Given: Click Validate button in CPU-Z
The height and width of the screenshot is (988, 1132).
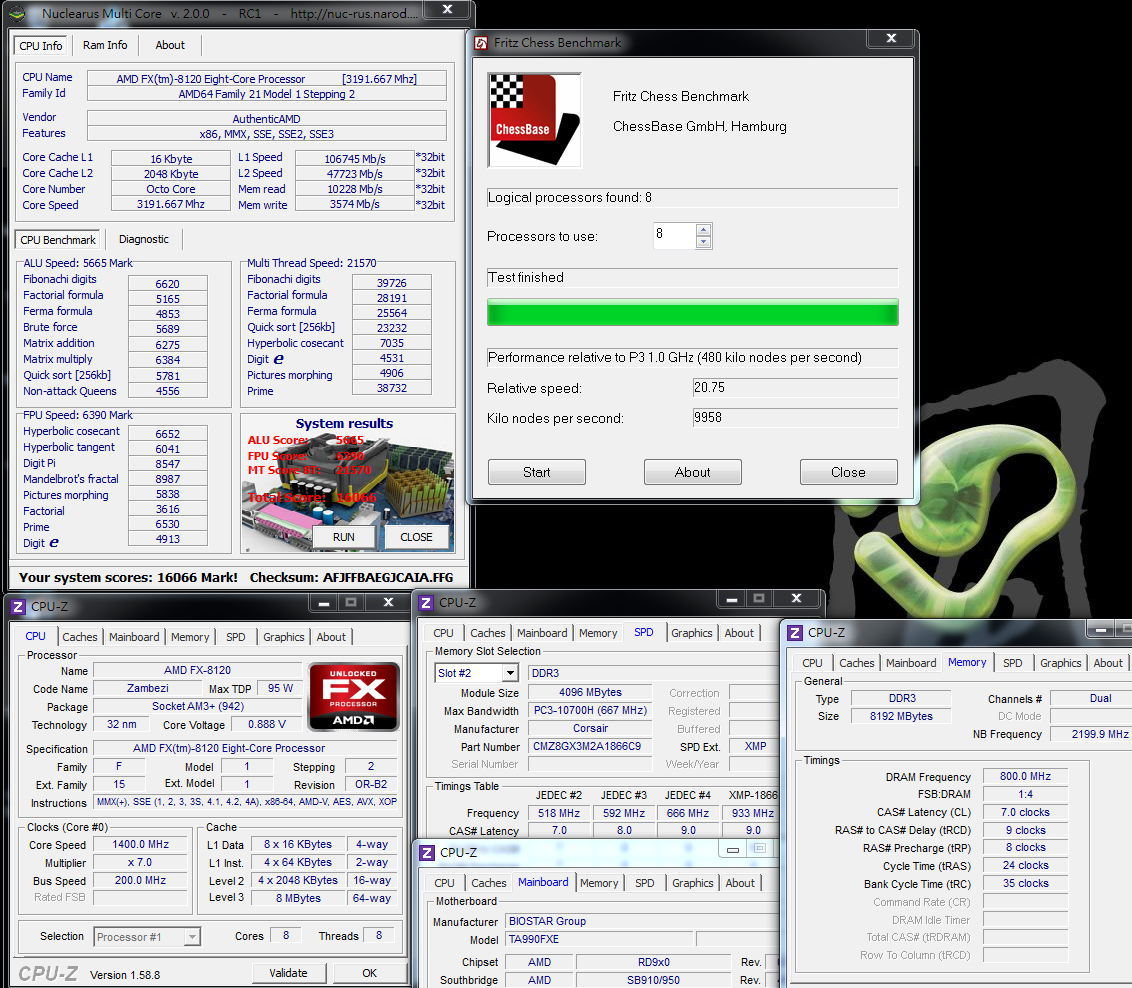Looking at the screenshot, I should point(289,973).
